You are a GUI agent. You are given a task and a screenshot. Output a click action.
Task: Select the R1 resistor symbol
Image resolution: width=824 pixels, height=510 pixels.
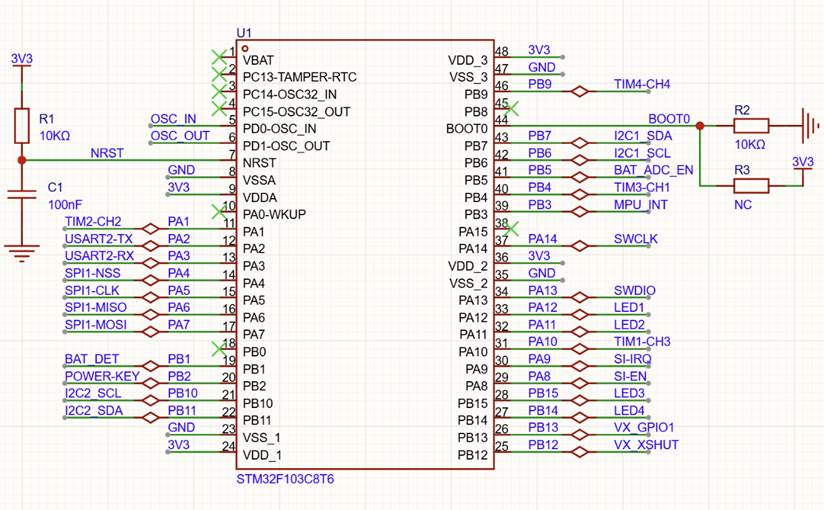pos(22,126)
